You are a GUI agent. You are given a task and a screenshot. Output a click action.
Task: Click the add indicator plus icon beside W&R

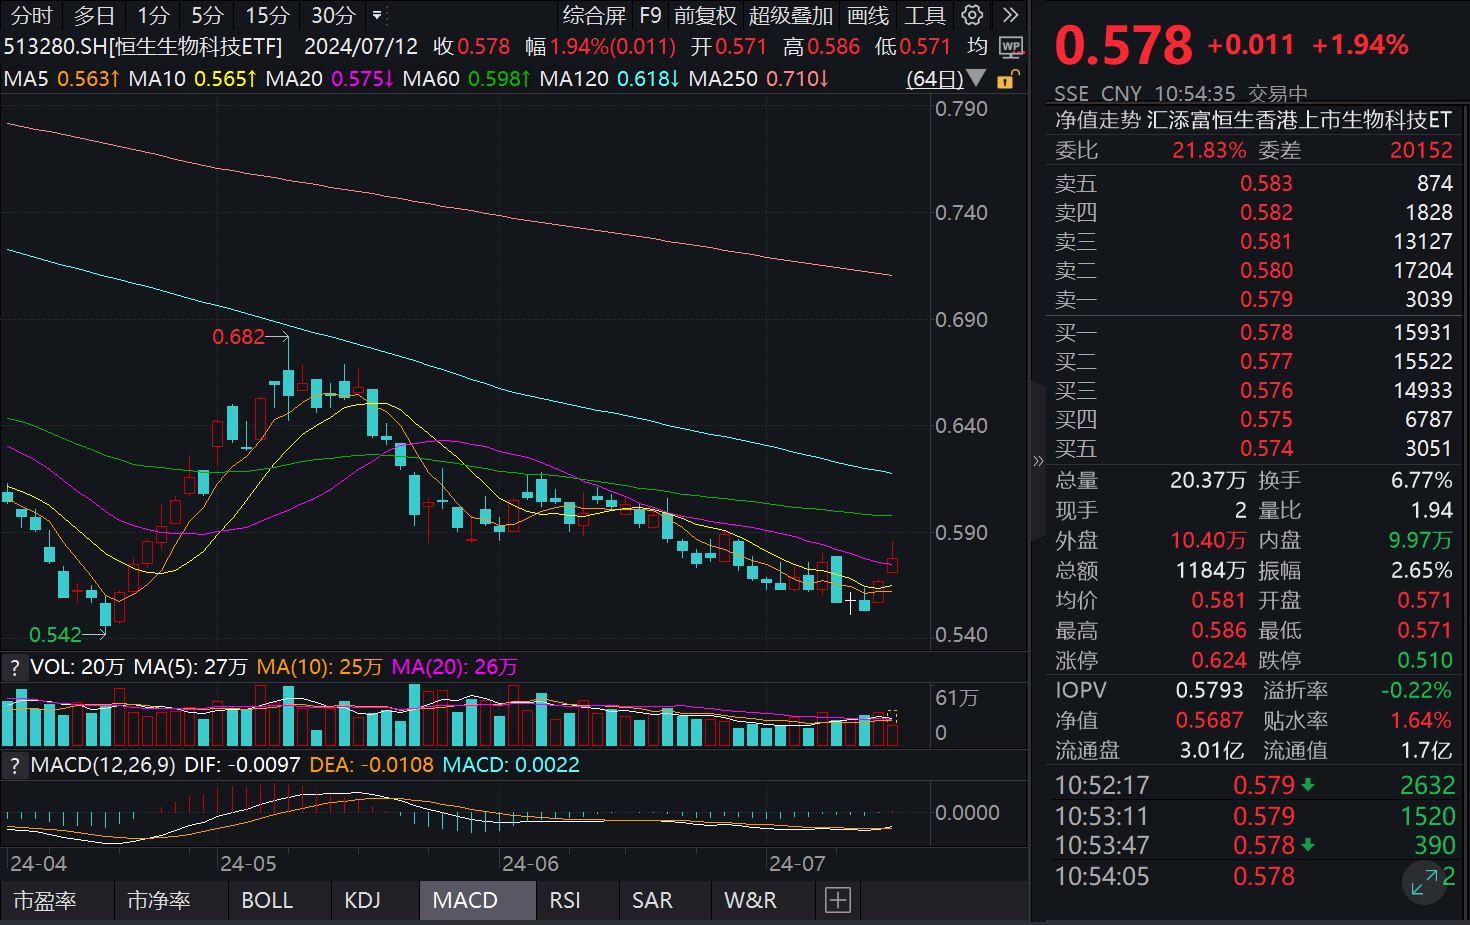coord(836,900)
